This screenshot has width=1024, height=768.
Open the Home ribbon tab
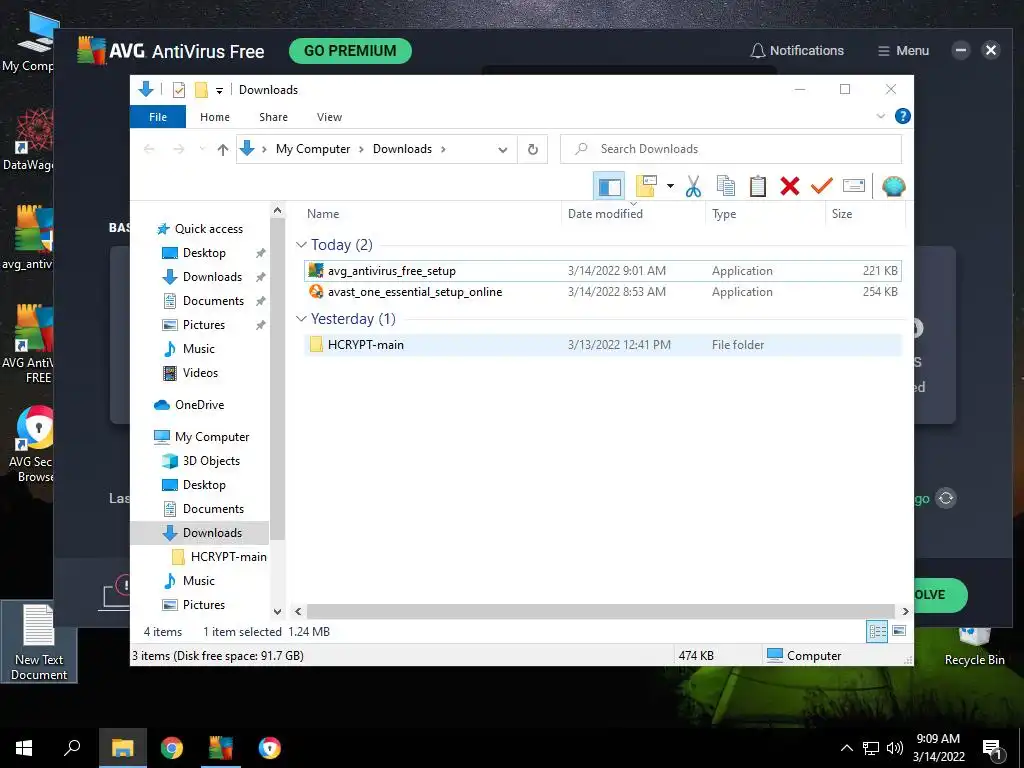point(215,117)
